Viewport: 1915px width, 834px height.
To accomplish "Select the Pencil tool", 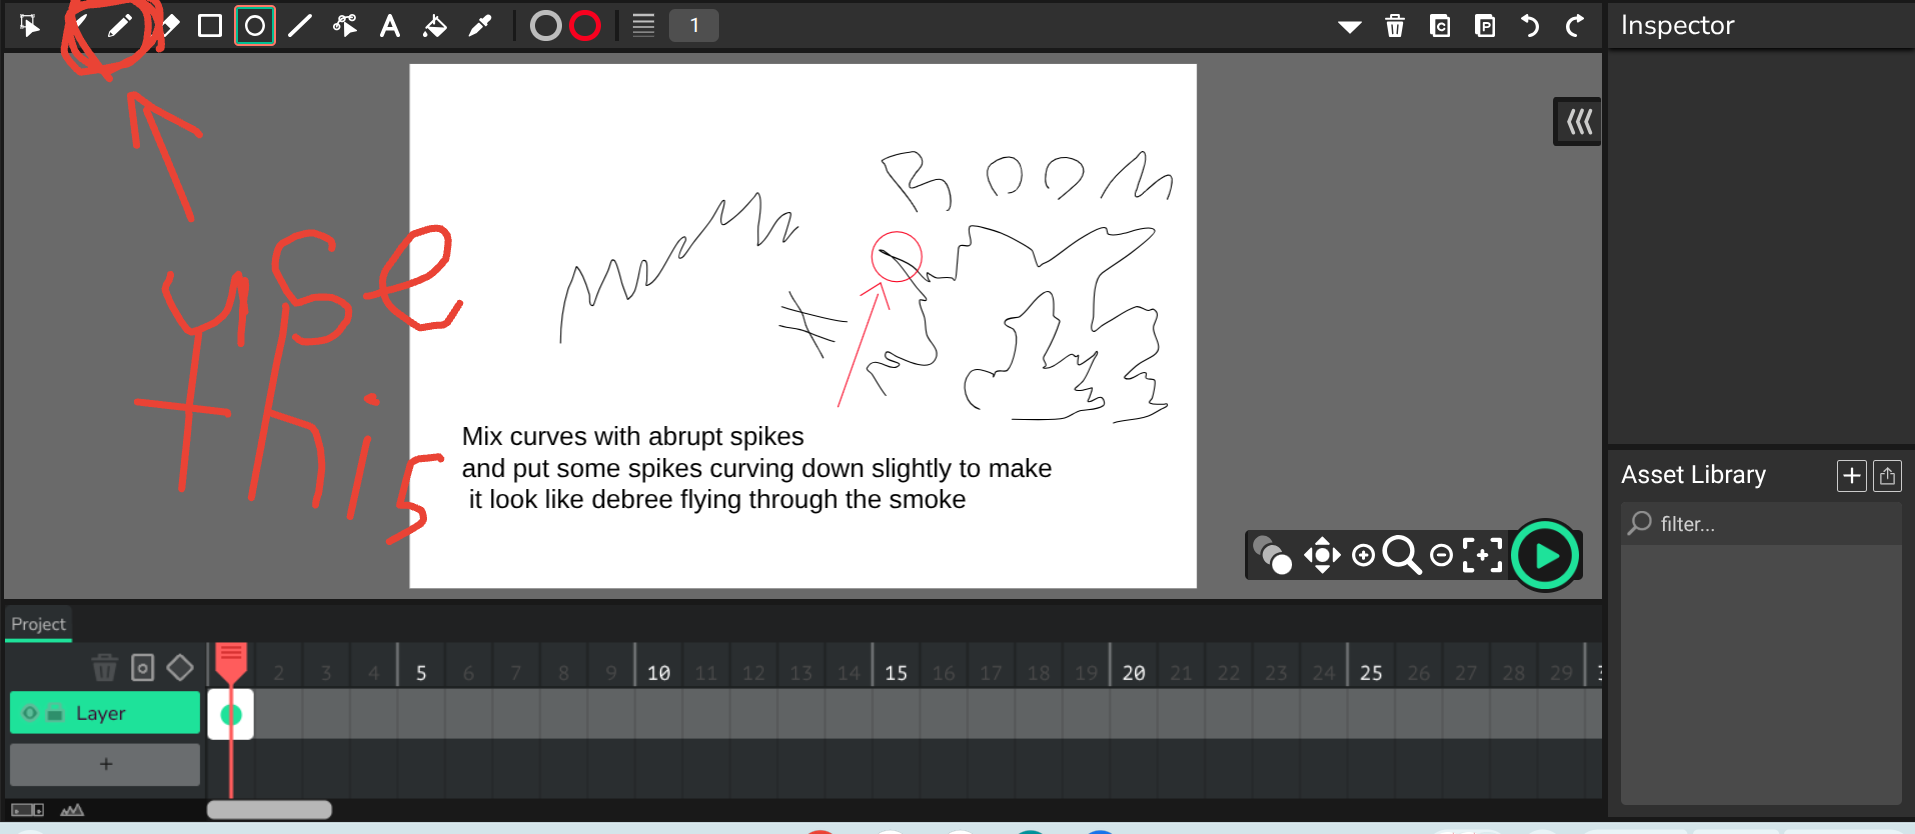I will (120, 26).
